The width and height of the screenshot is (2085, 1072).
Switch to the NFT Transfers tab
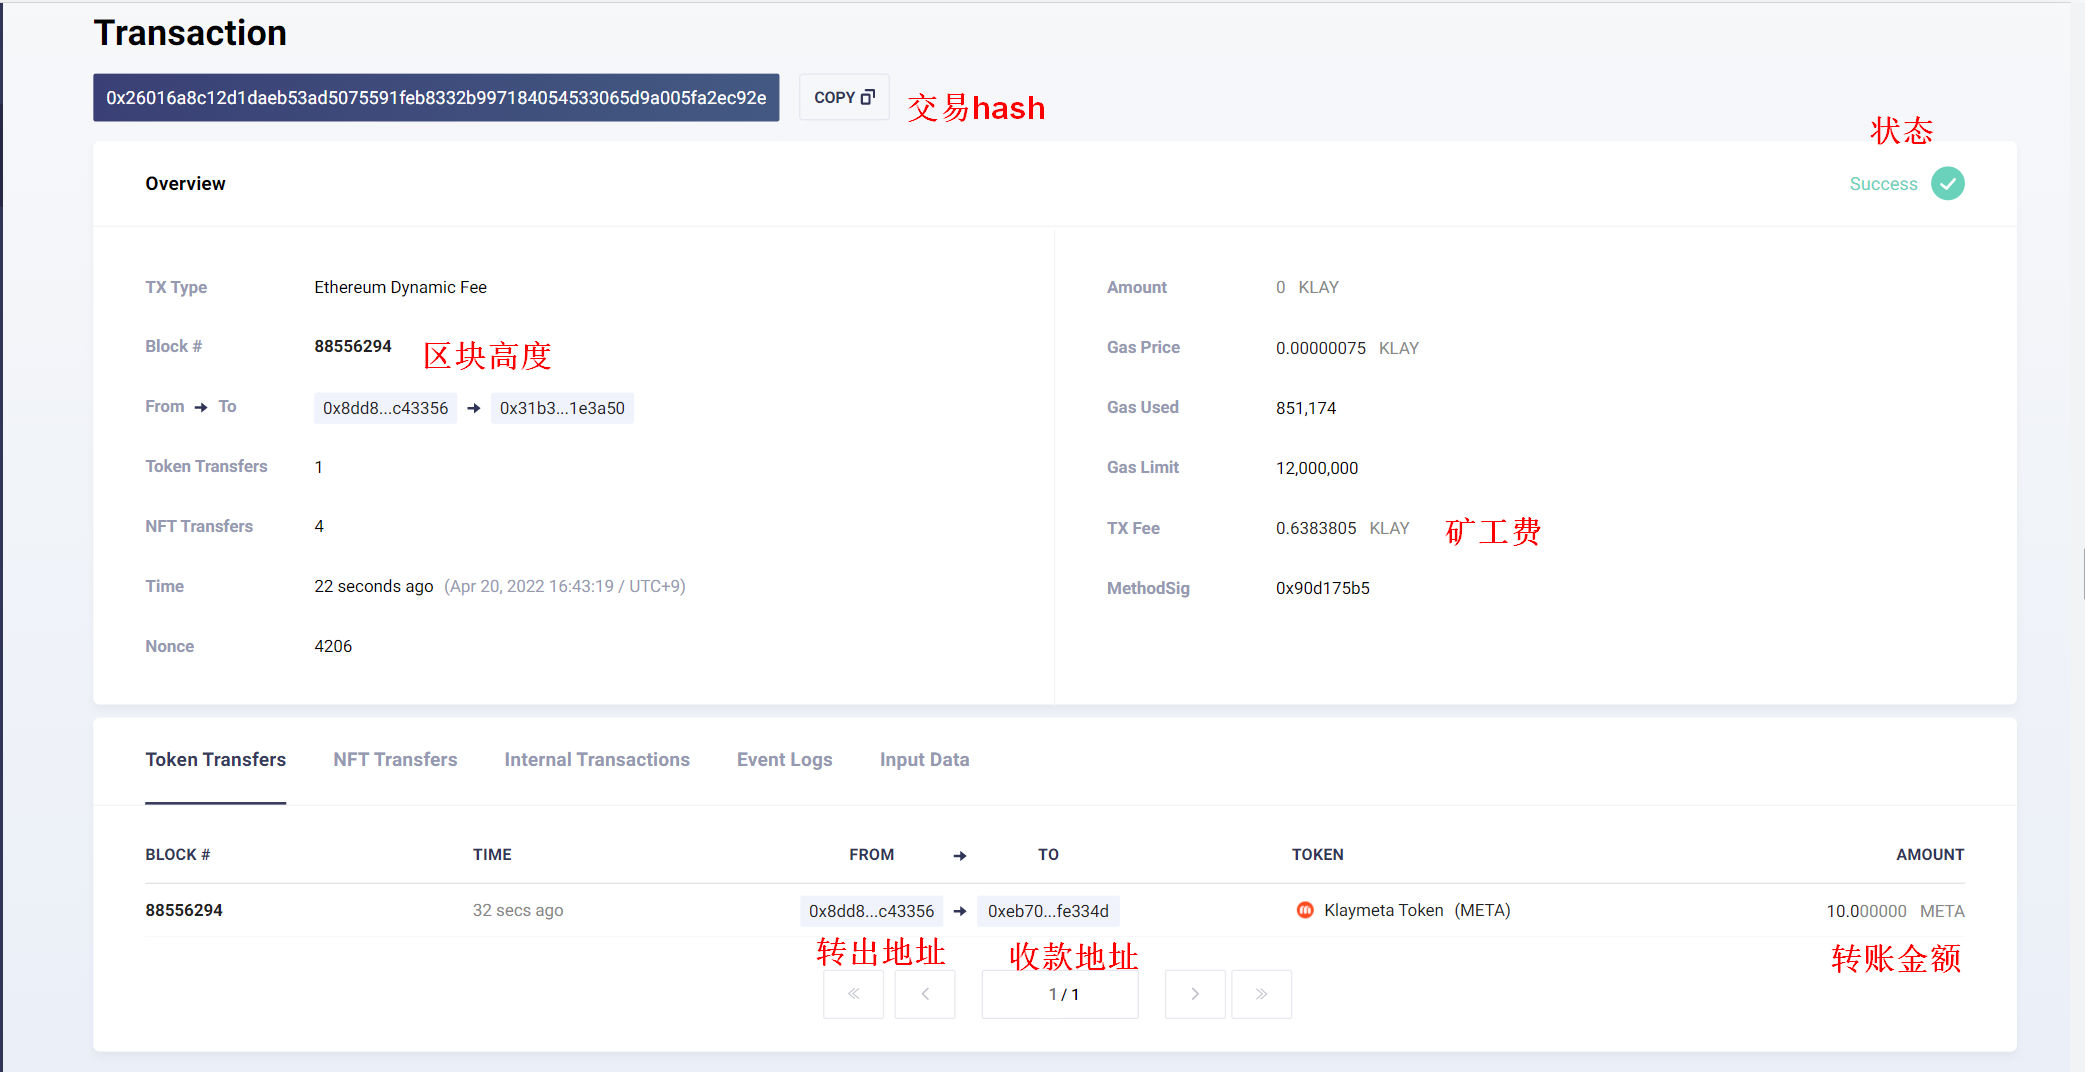pyautogui.click(x=395, y=759)
